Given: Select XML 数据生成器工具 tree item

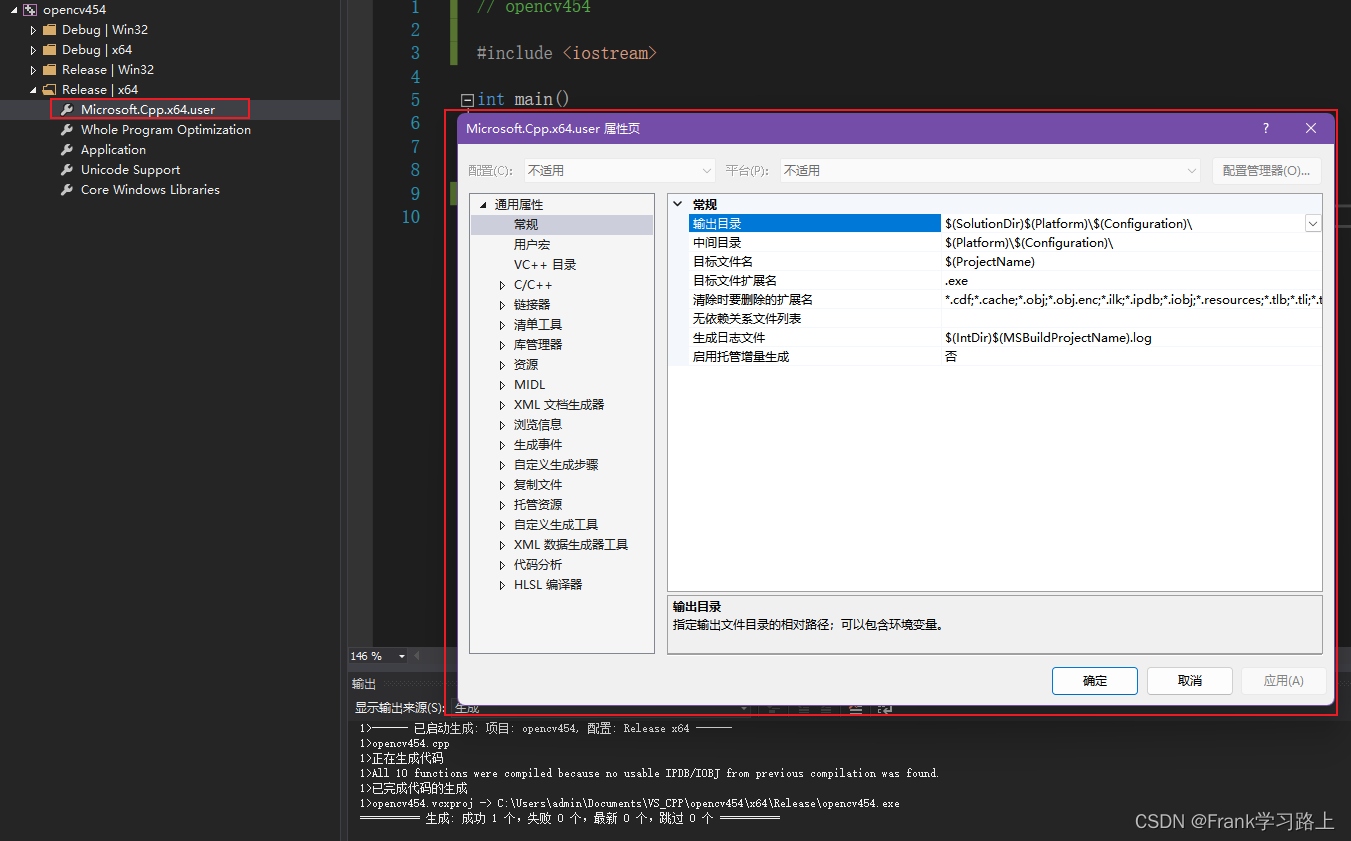Looking at the screenshot, I should pyautogui.click(x=571, y=545).
